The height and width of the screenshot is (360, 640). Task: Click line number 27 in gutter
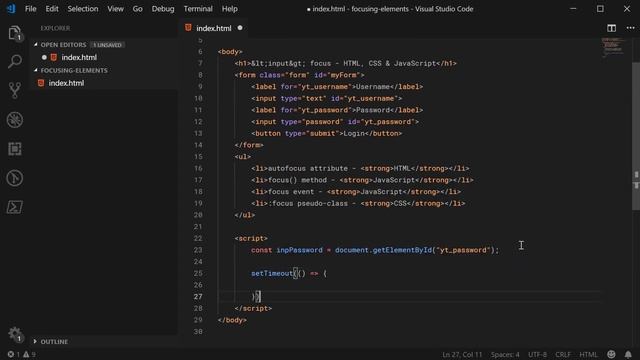coord(198,297)
